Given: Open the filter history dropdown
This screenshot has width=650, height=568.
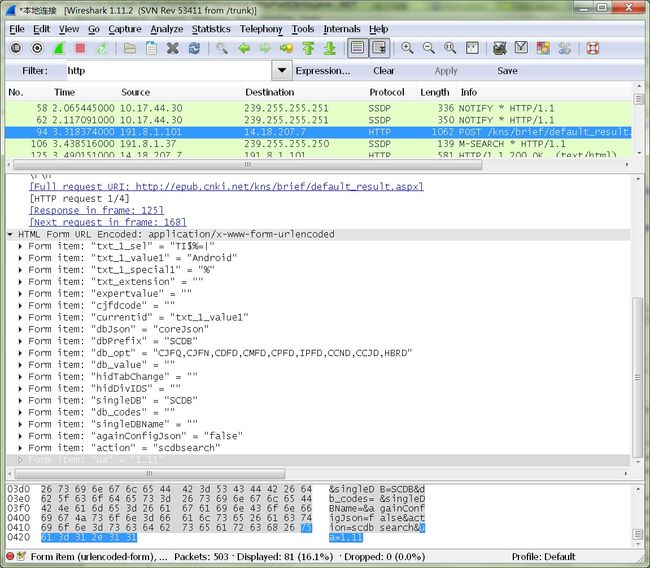Looking at the screenshot, I should click(x=282, y=70).
